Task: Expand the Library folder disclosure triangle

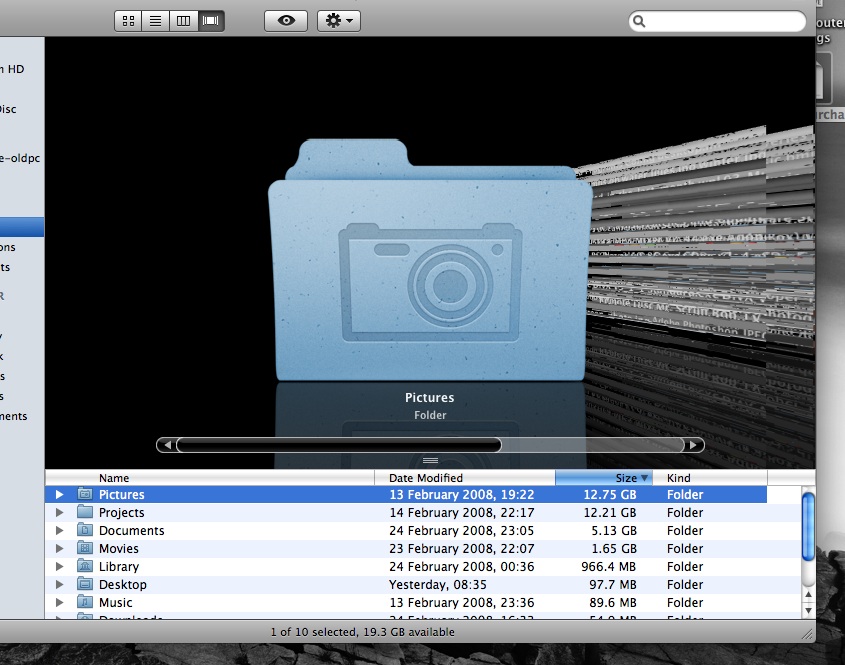Action: coord(59,566)
